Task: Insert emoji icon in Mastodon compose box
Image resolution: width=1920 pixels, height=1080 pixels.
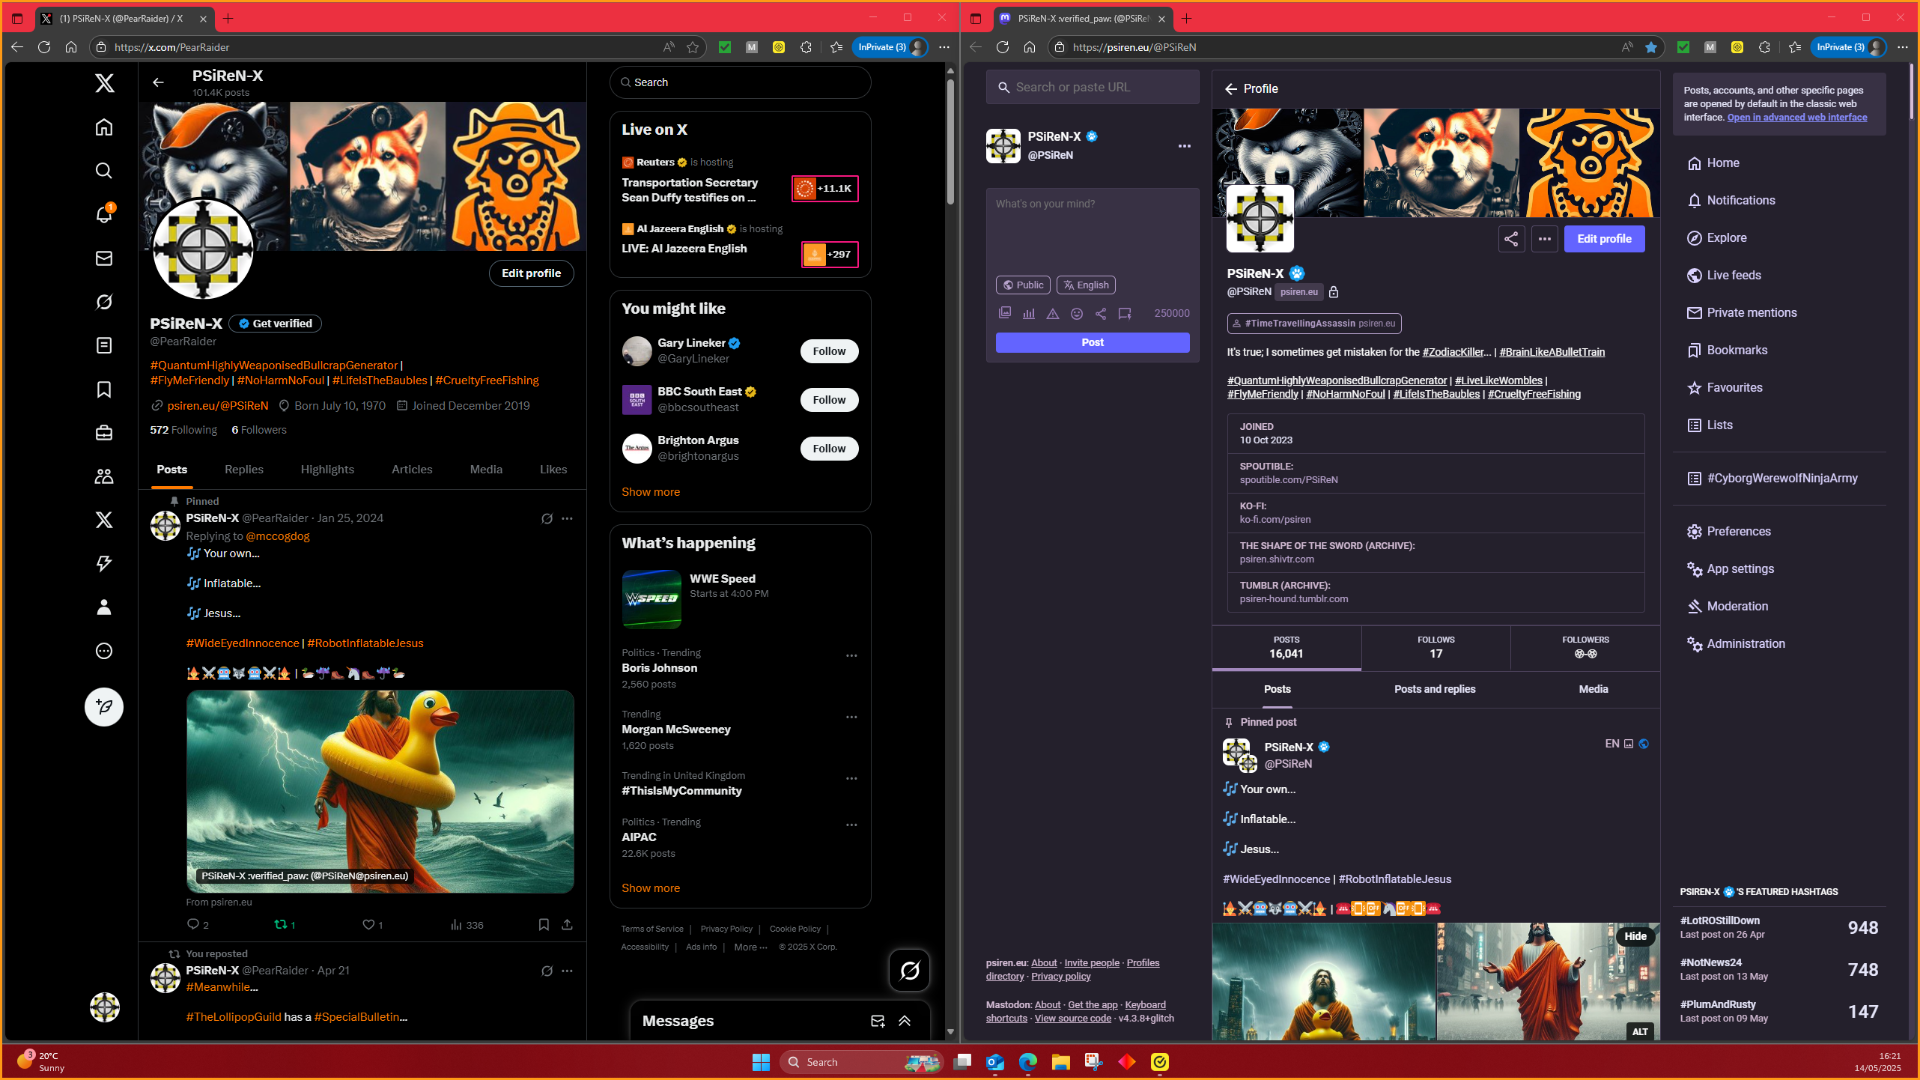Action: pyautogui.click(x=1077, y=313)
